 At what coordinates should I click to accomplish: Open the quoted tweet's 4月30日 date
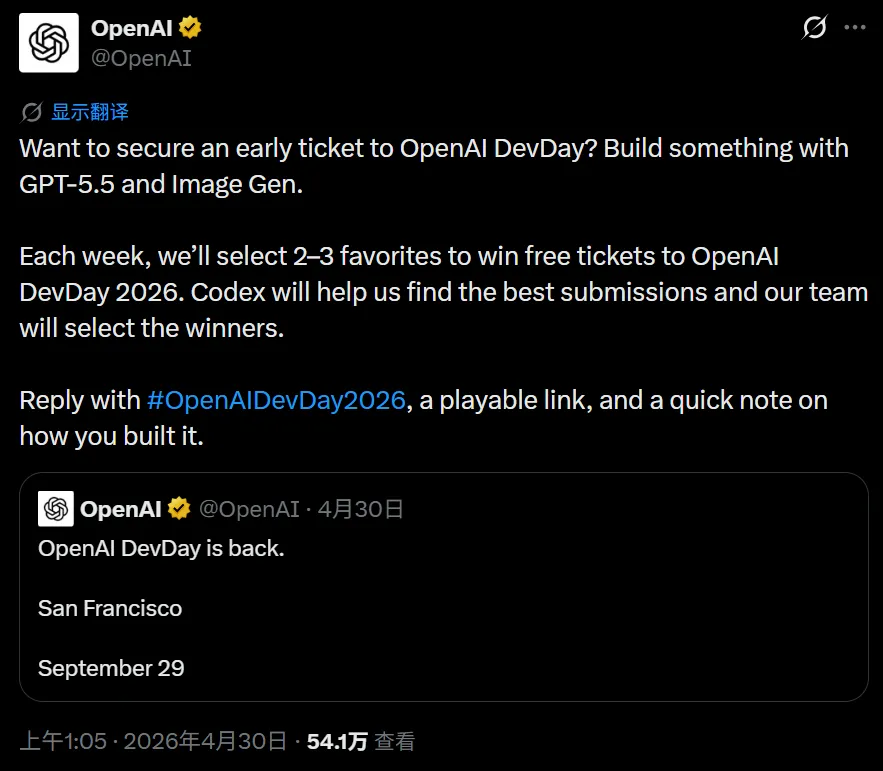pyautogui.click(x=360, y=509)
